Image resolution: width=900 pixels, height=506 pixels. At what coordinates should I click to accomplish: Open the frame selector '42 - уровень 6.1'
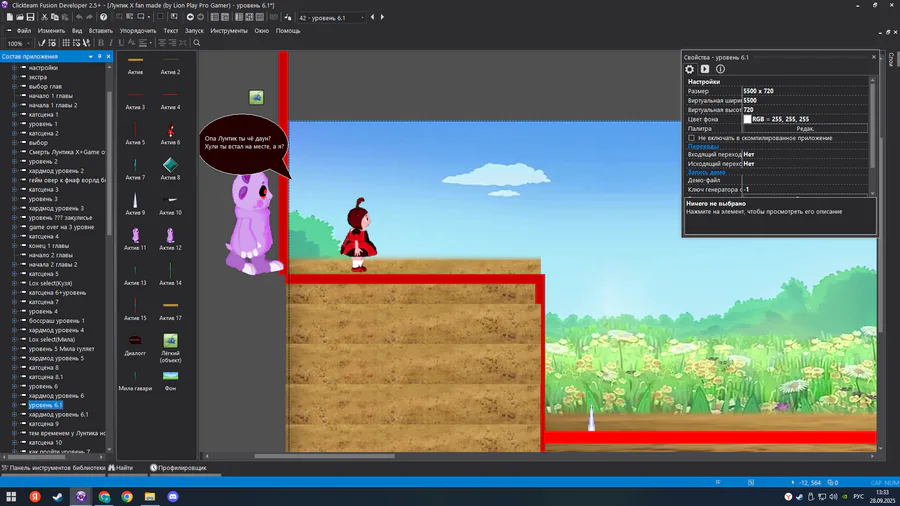[332, 18]
